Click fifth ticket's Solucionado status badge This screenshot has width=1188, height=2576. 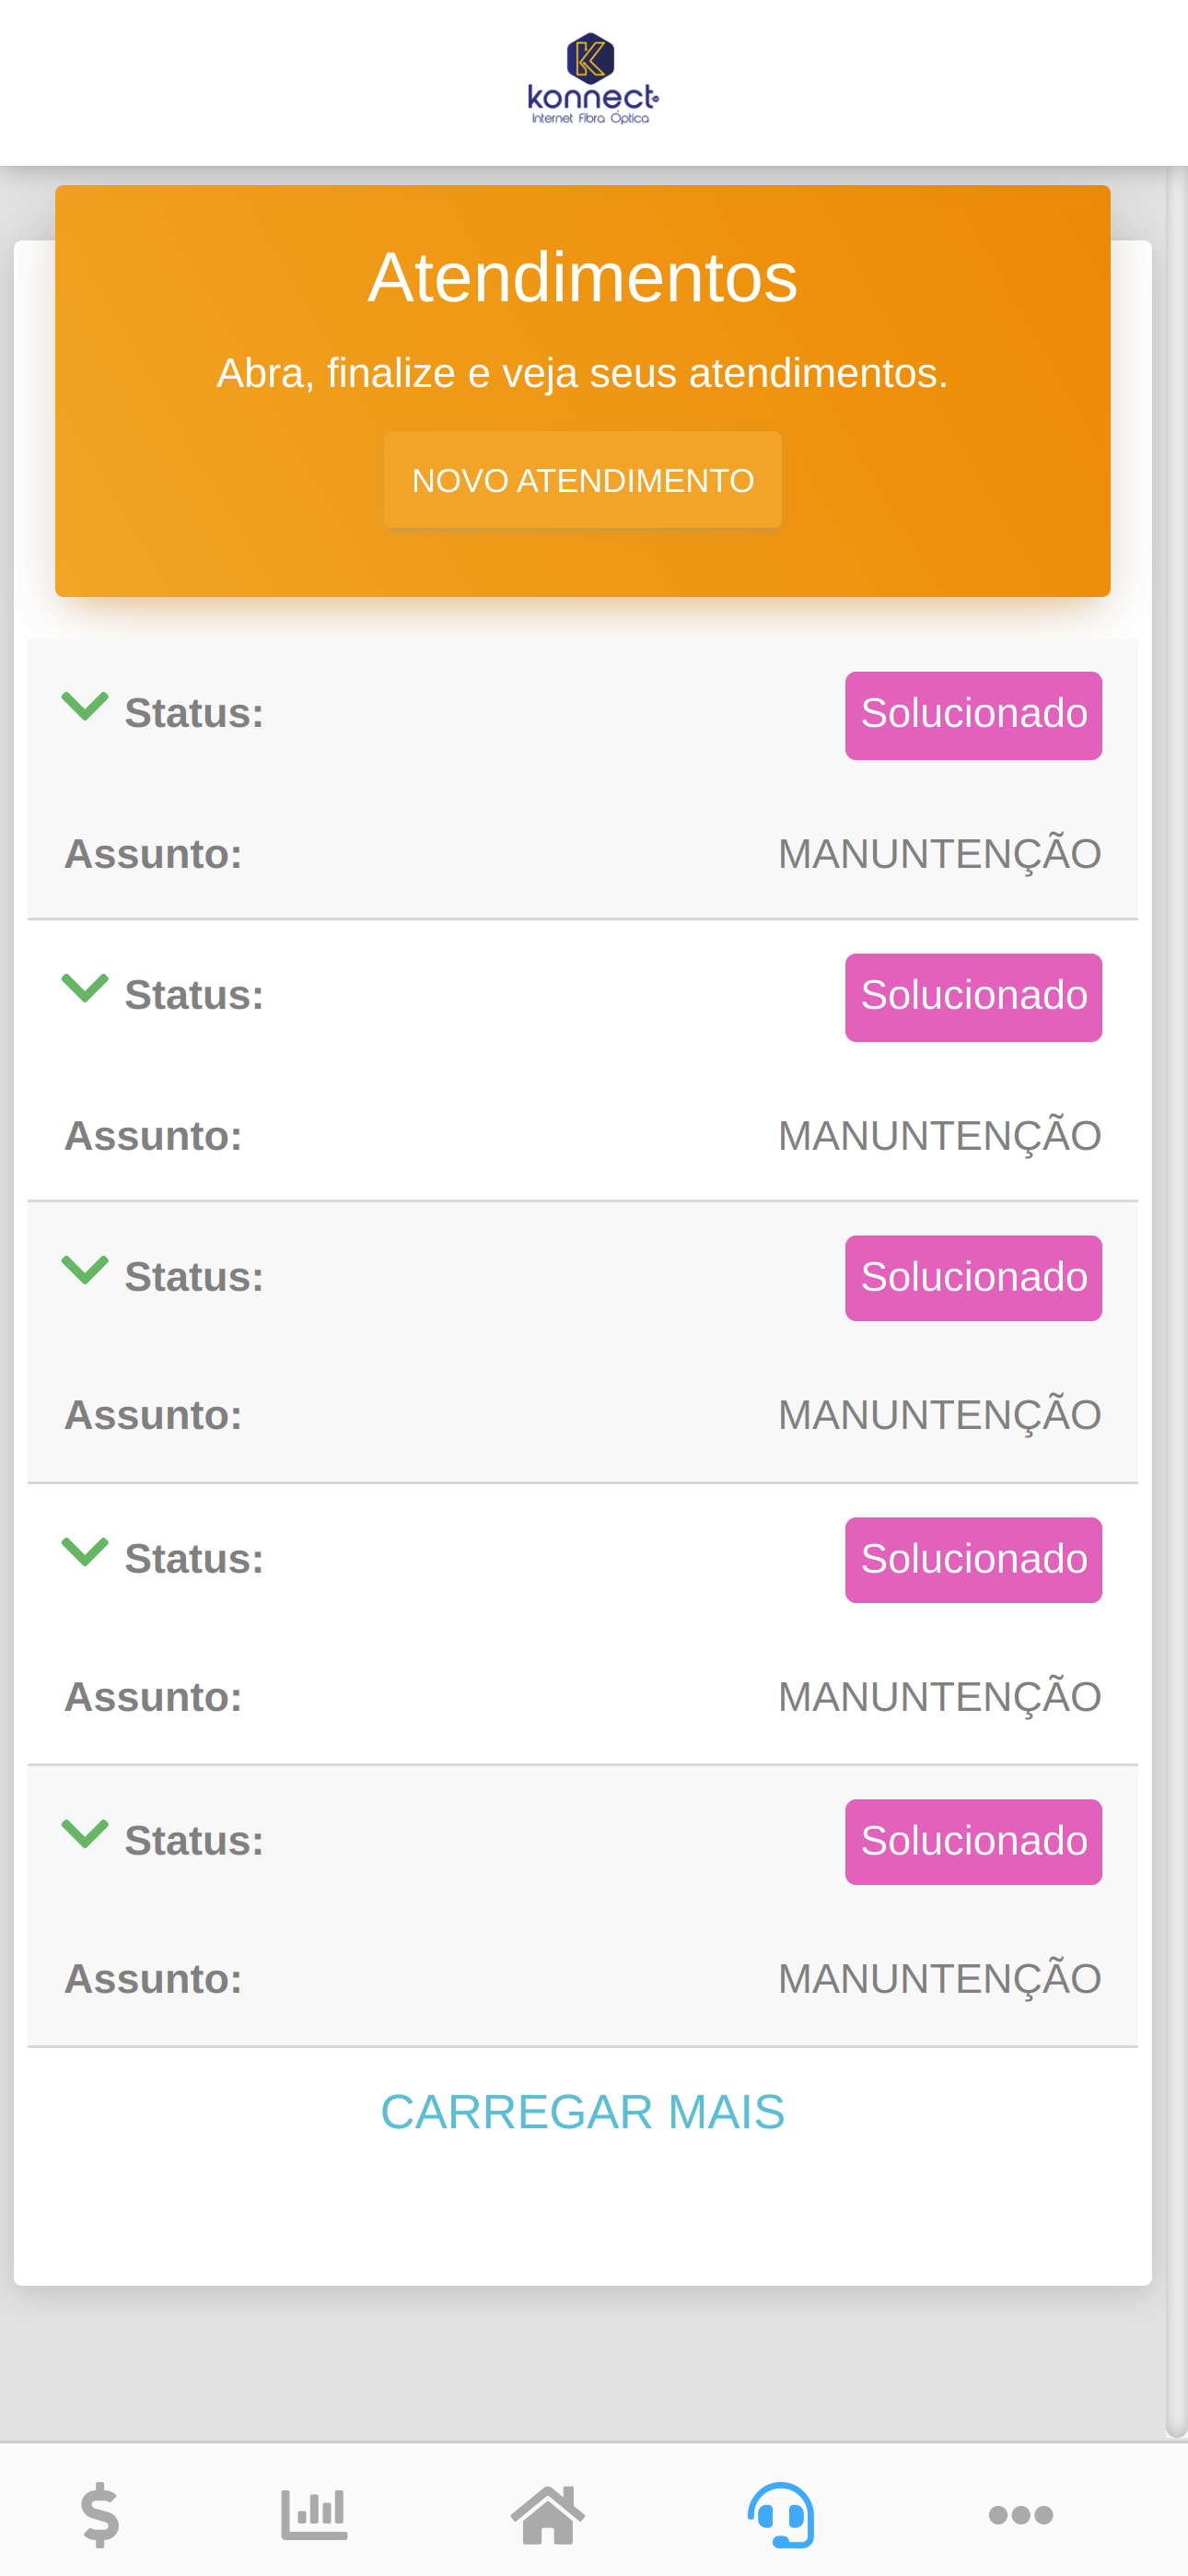coord(973,1842)
